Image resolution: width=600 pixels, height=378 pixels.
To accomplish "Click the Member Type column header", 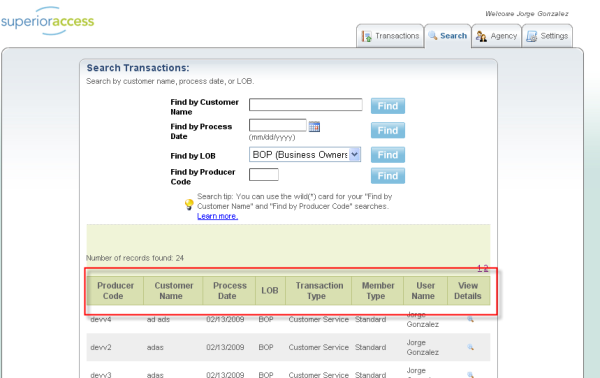I will [377, 291].
